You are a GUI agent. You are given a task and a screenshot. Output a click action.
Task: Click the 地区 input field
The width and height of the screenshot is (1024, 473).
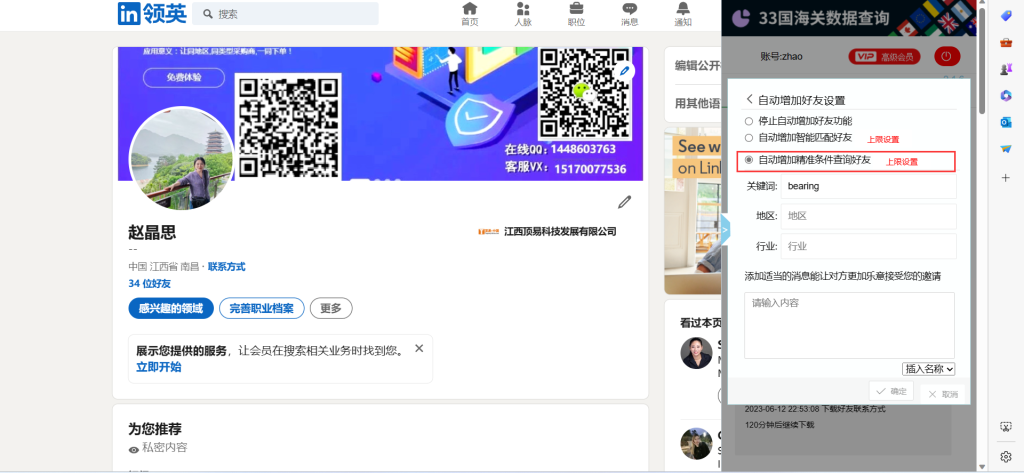[x=867, y=216]
